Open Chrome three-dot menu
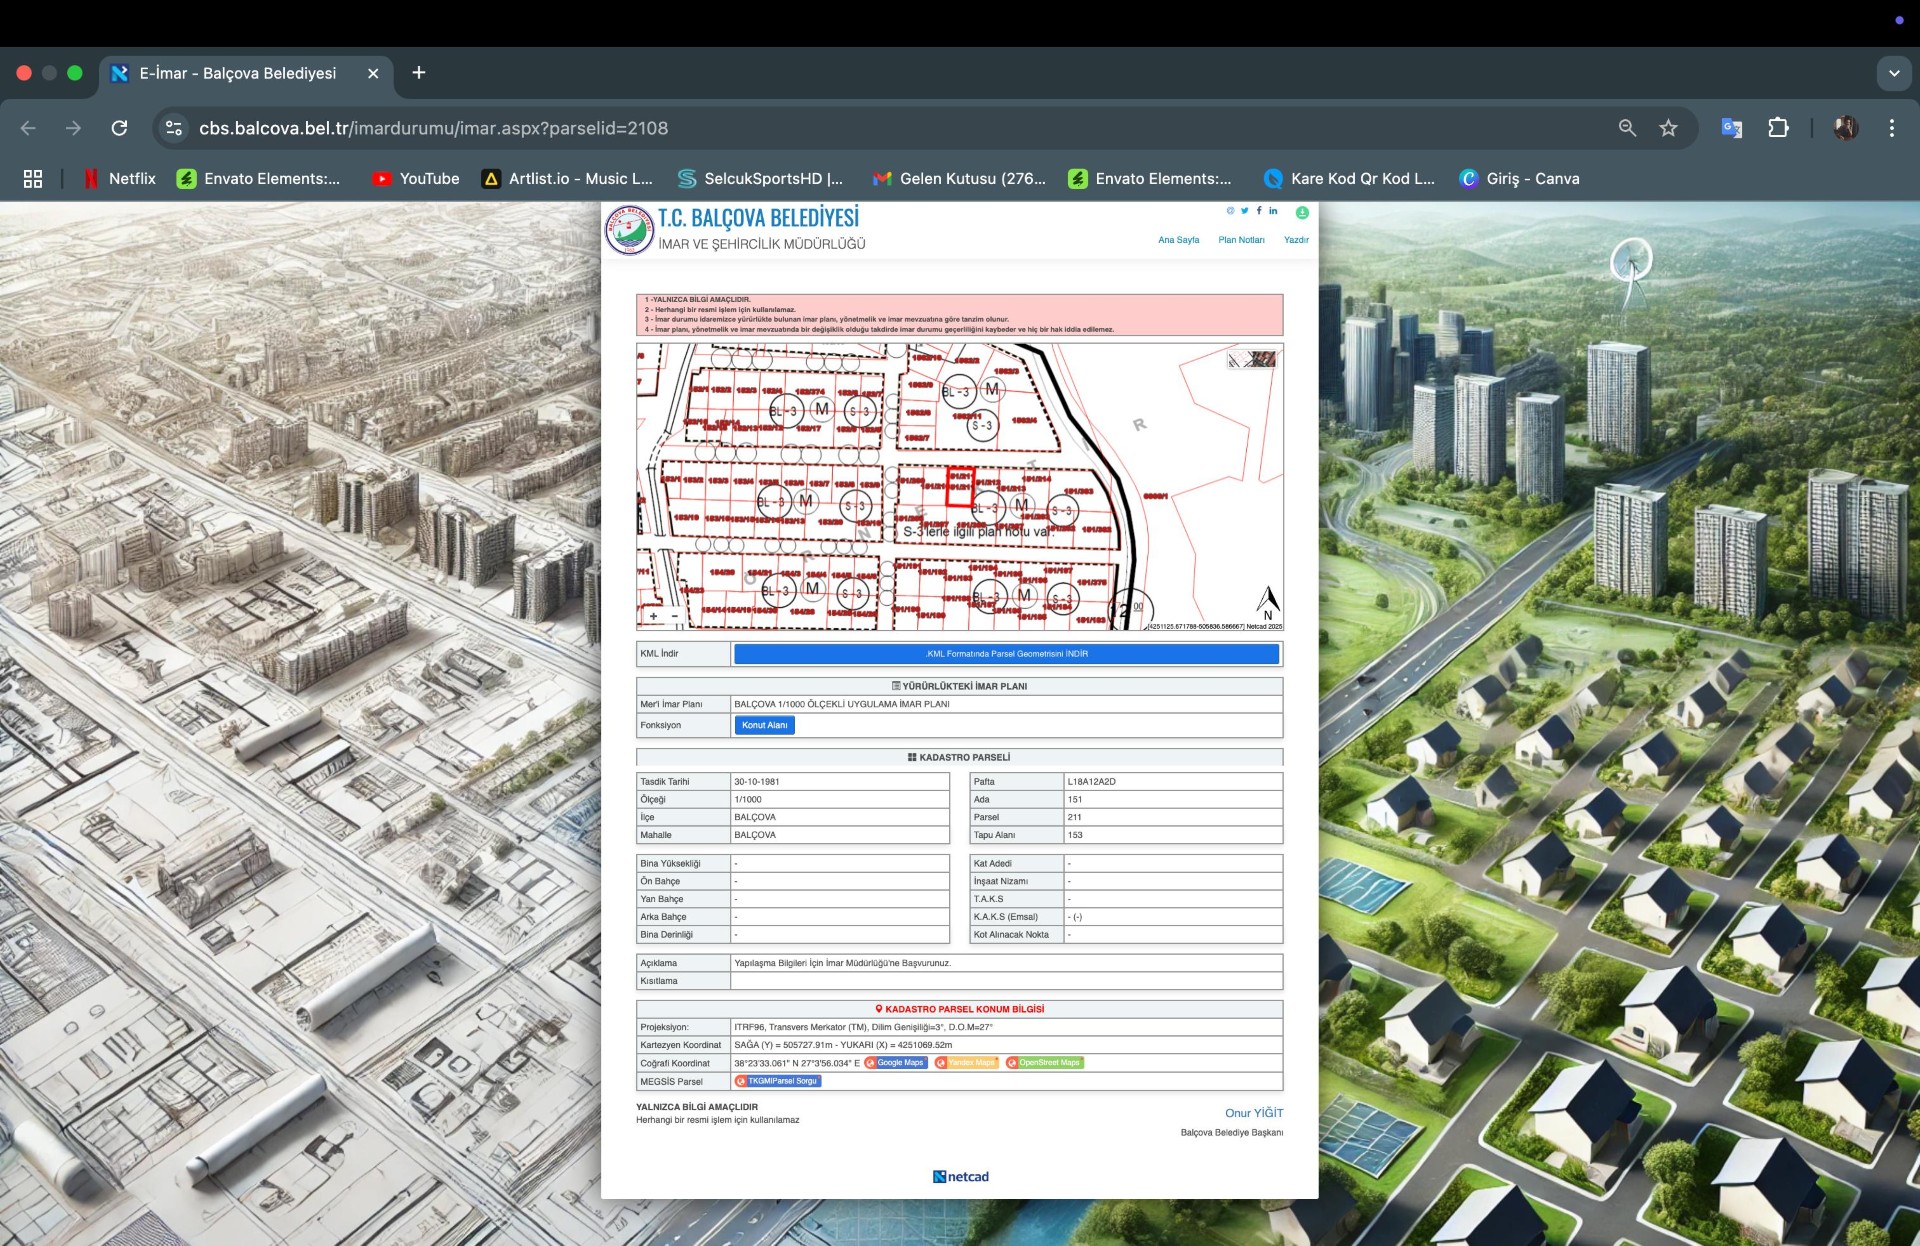 coord(1891,128)
